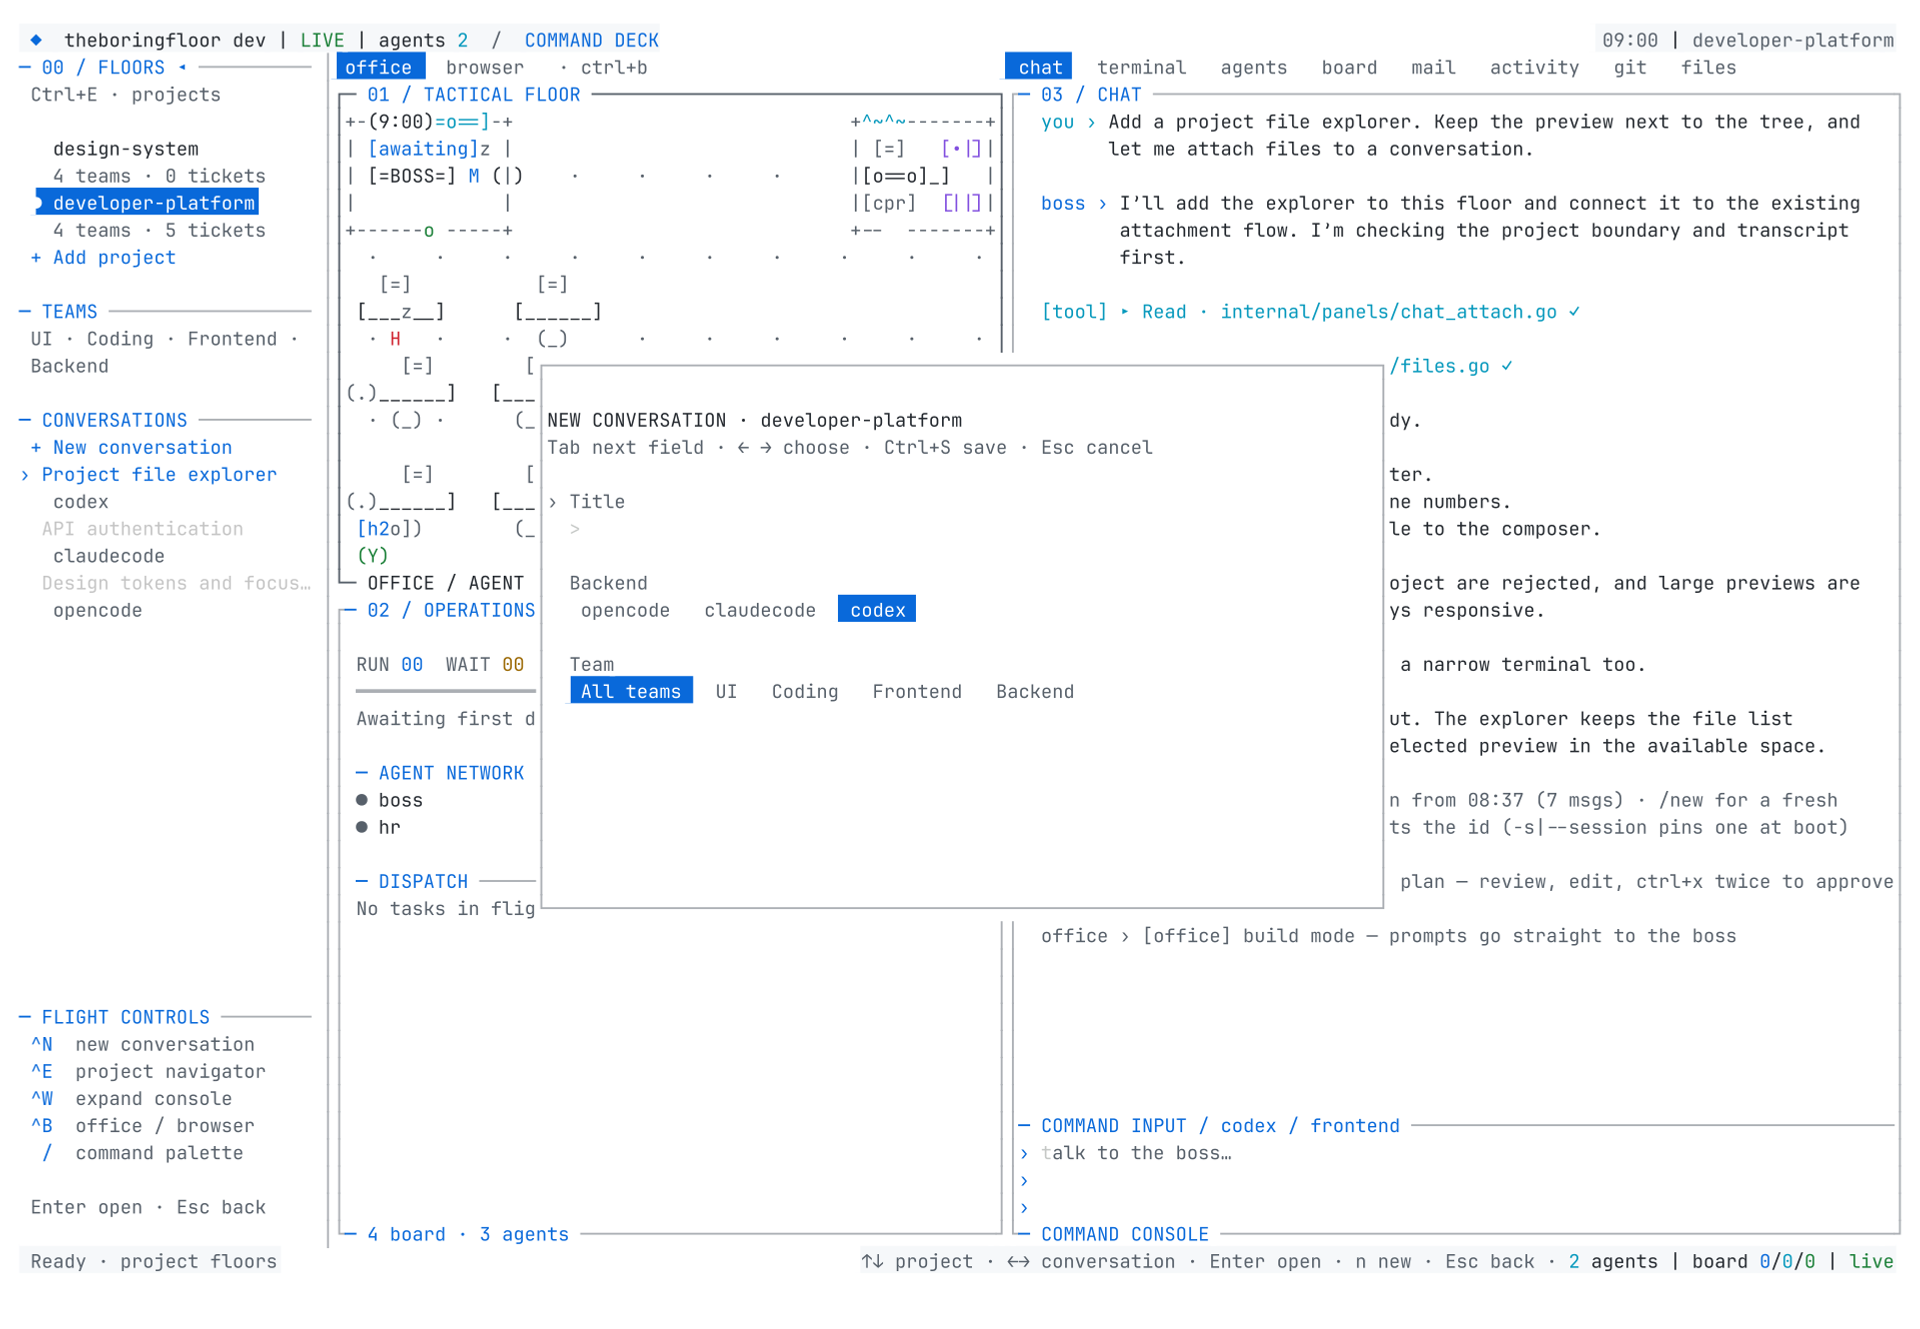Click the blue diamond logo in header

pos(36,40)
